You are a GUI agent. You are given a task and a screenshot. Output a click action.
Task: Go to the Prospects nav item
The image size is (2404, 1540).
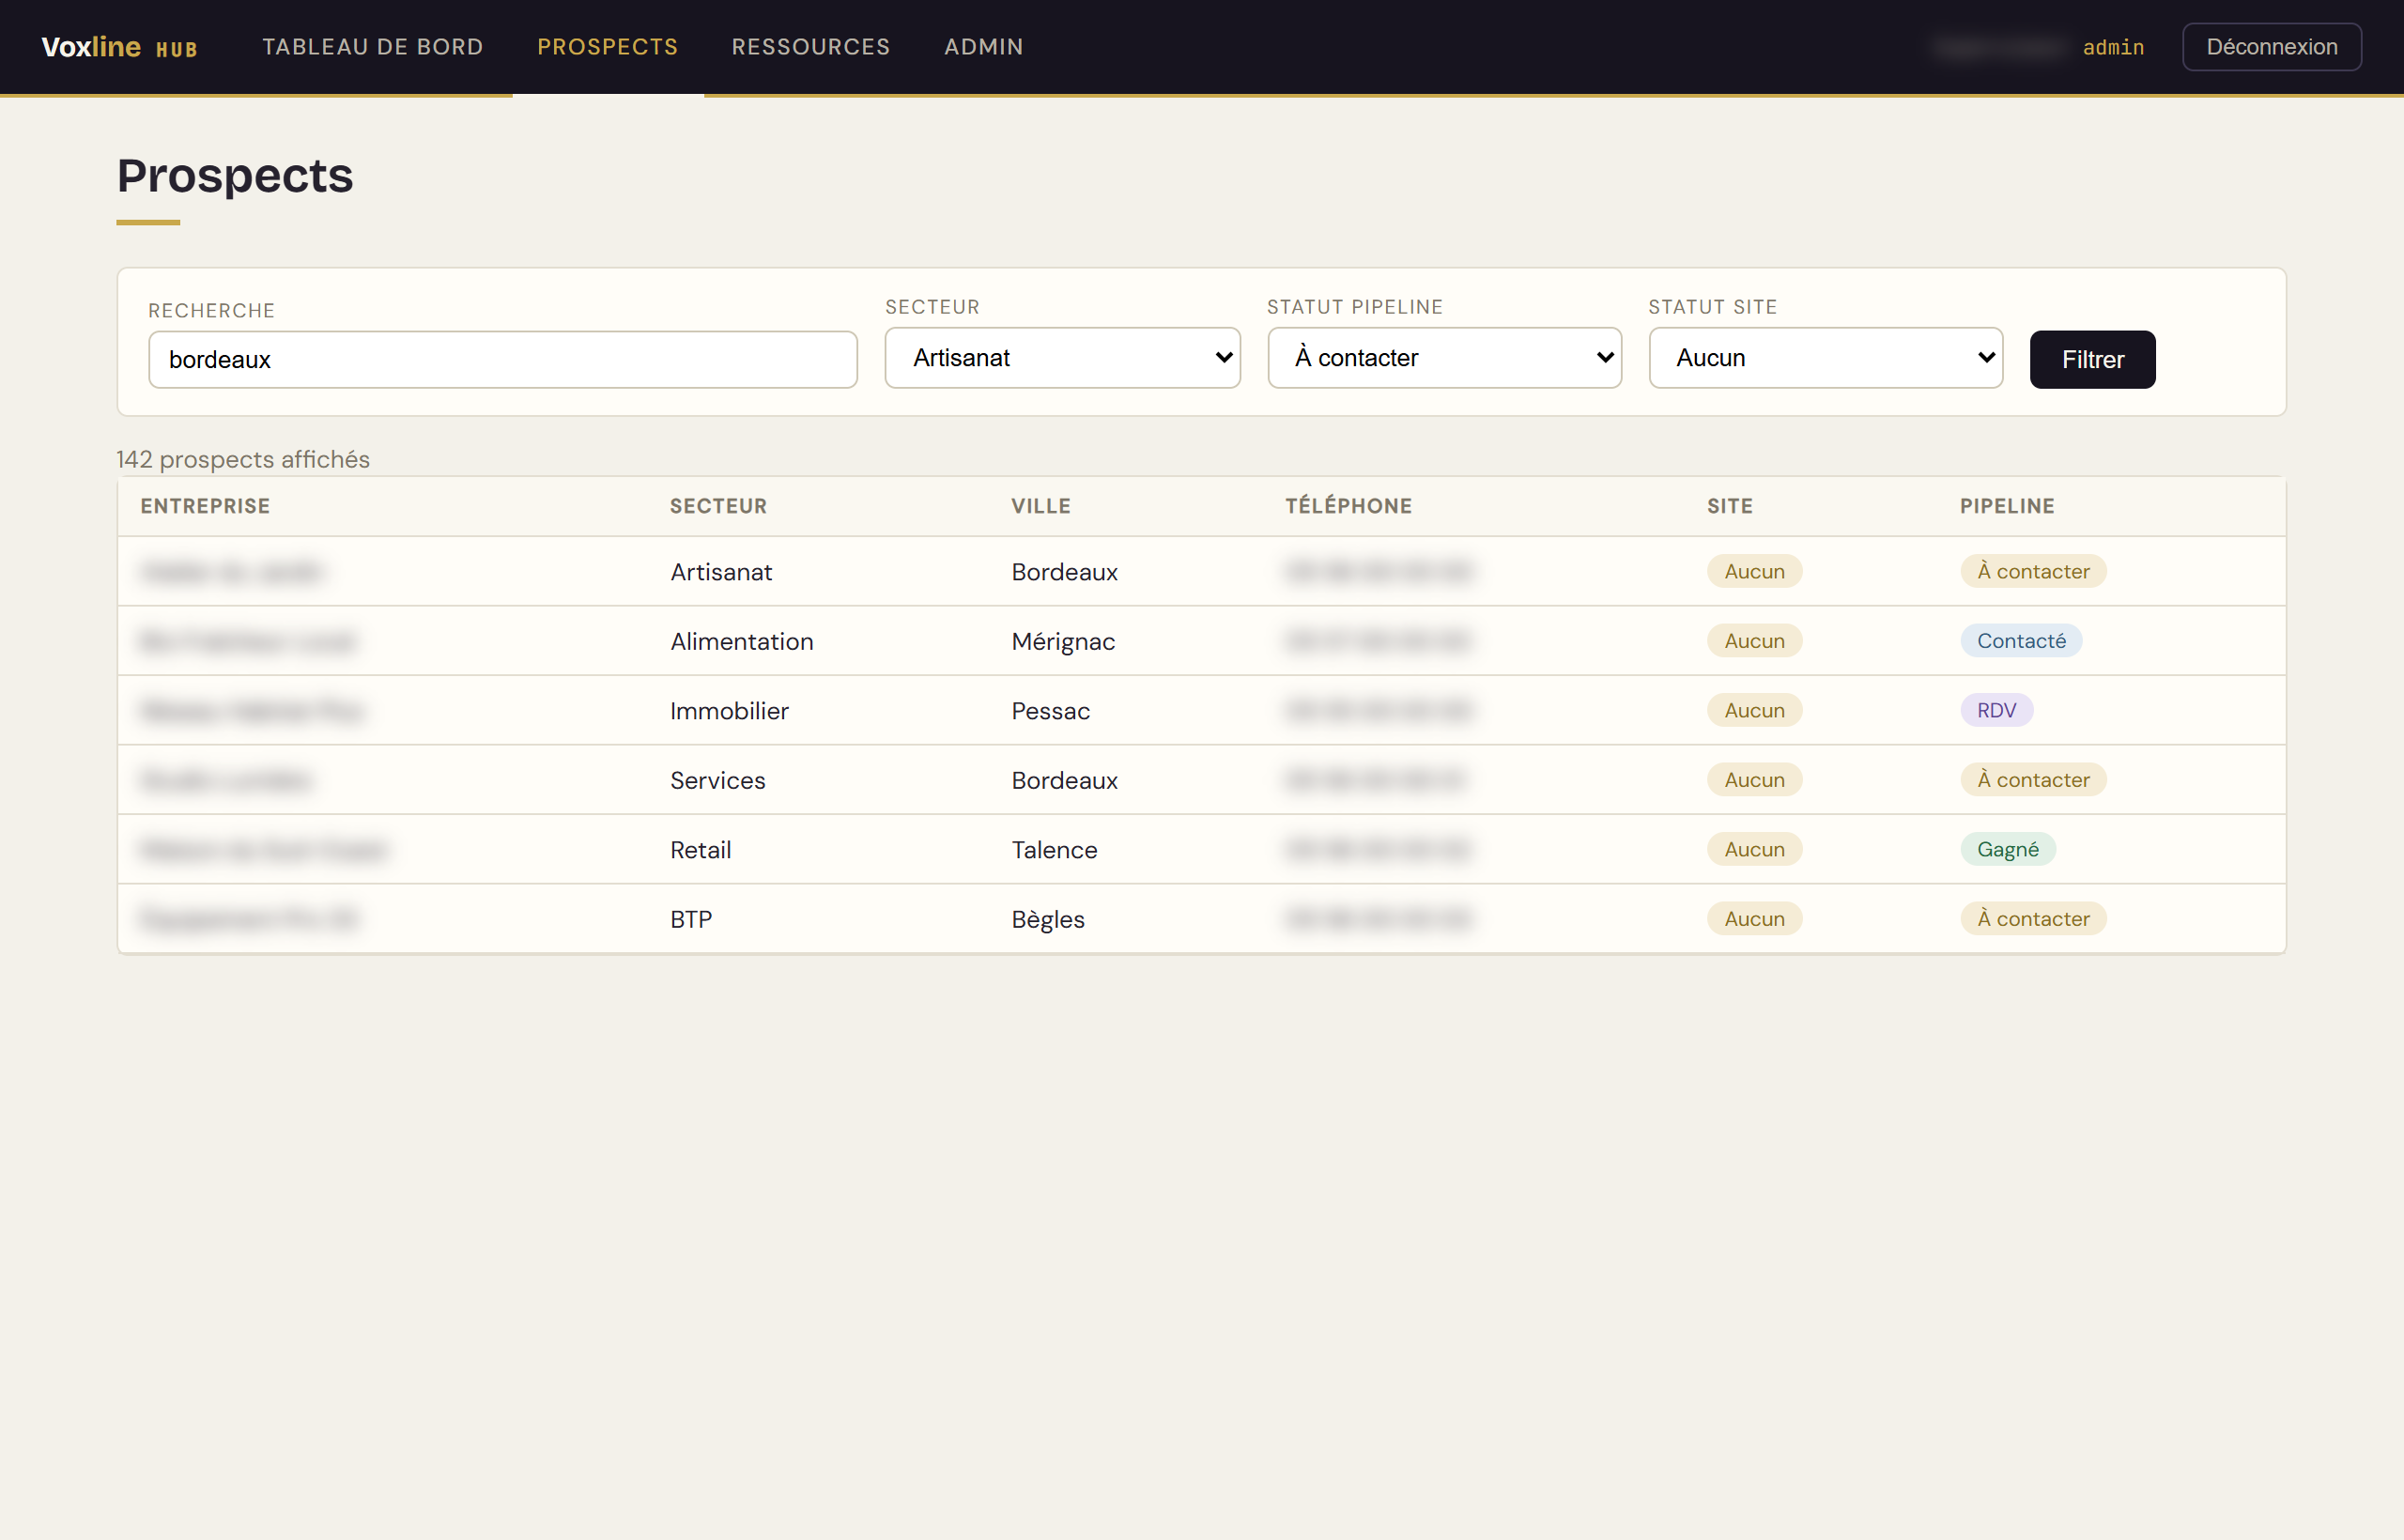point(607,47)
